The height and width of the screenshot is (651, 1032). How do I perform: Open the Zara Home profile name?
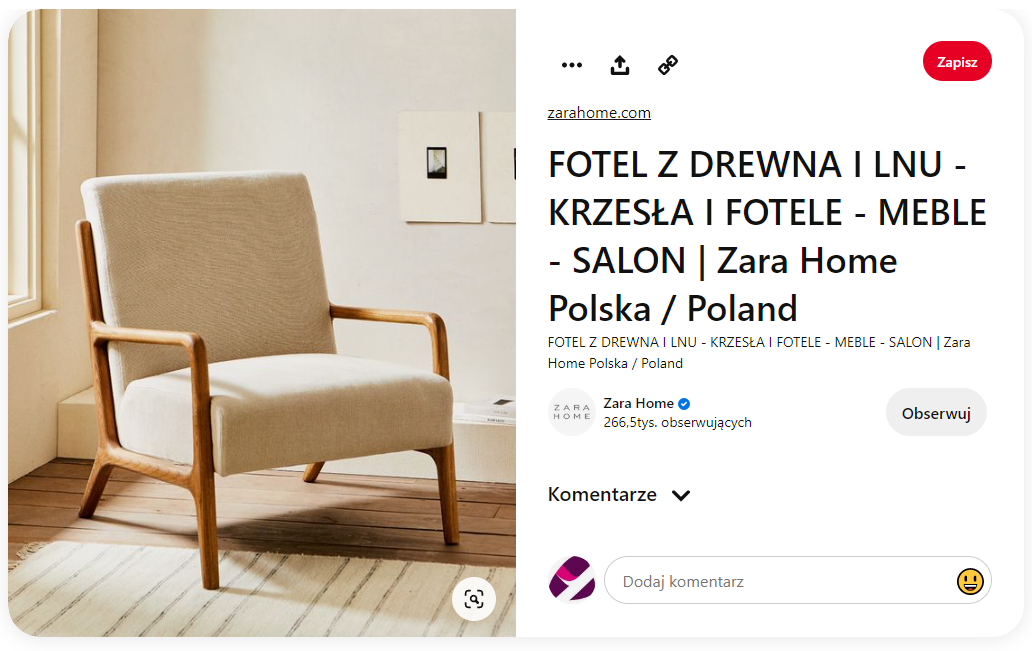pyautogui.click(x=638, y=403)
